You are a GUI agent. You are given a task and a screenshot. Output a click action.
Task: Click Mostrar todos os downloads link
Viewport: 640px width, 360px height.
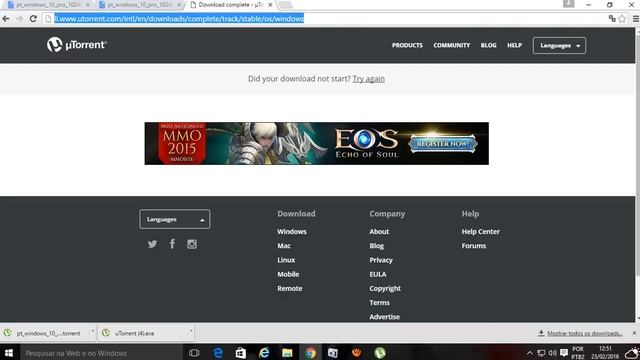coord(584,333)
